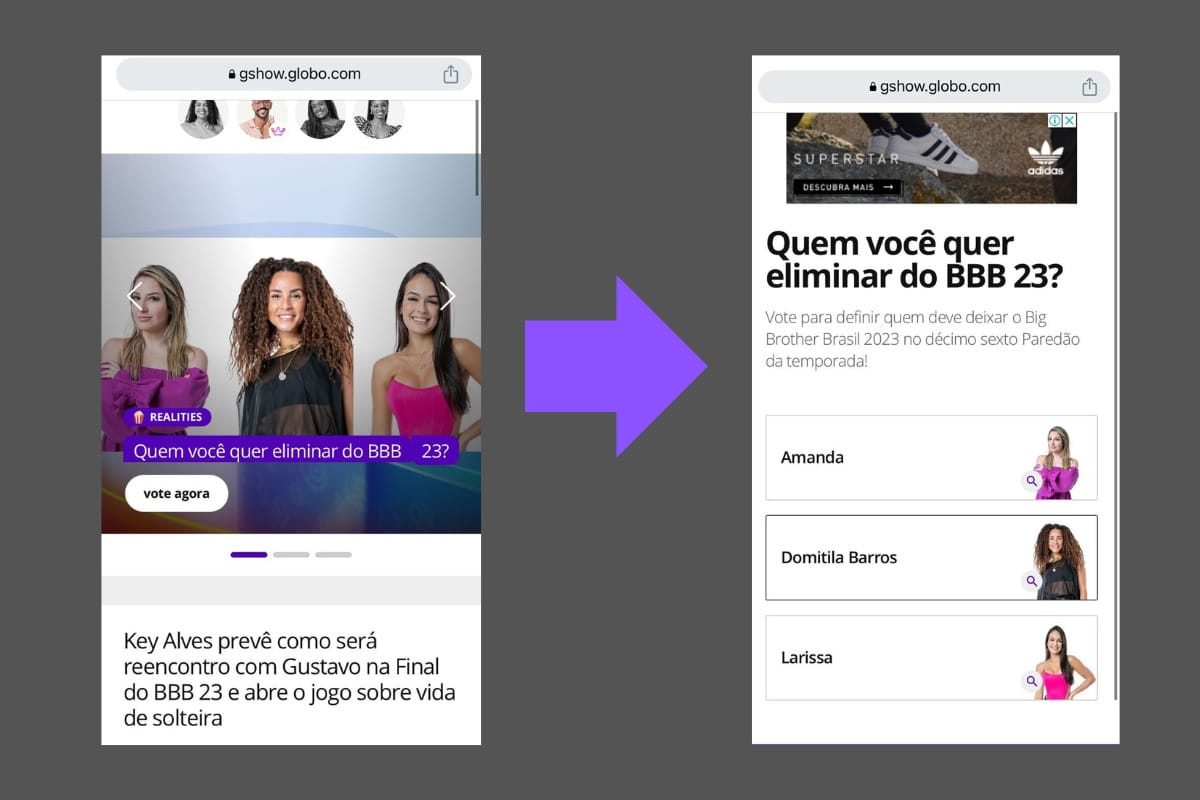Viewport: 1200px width, 800px height.
Task: Open the Key Alves news headline
Action: click(x=289, y=679)
